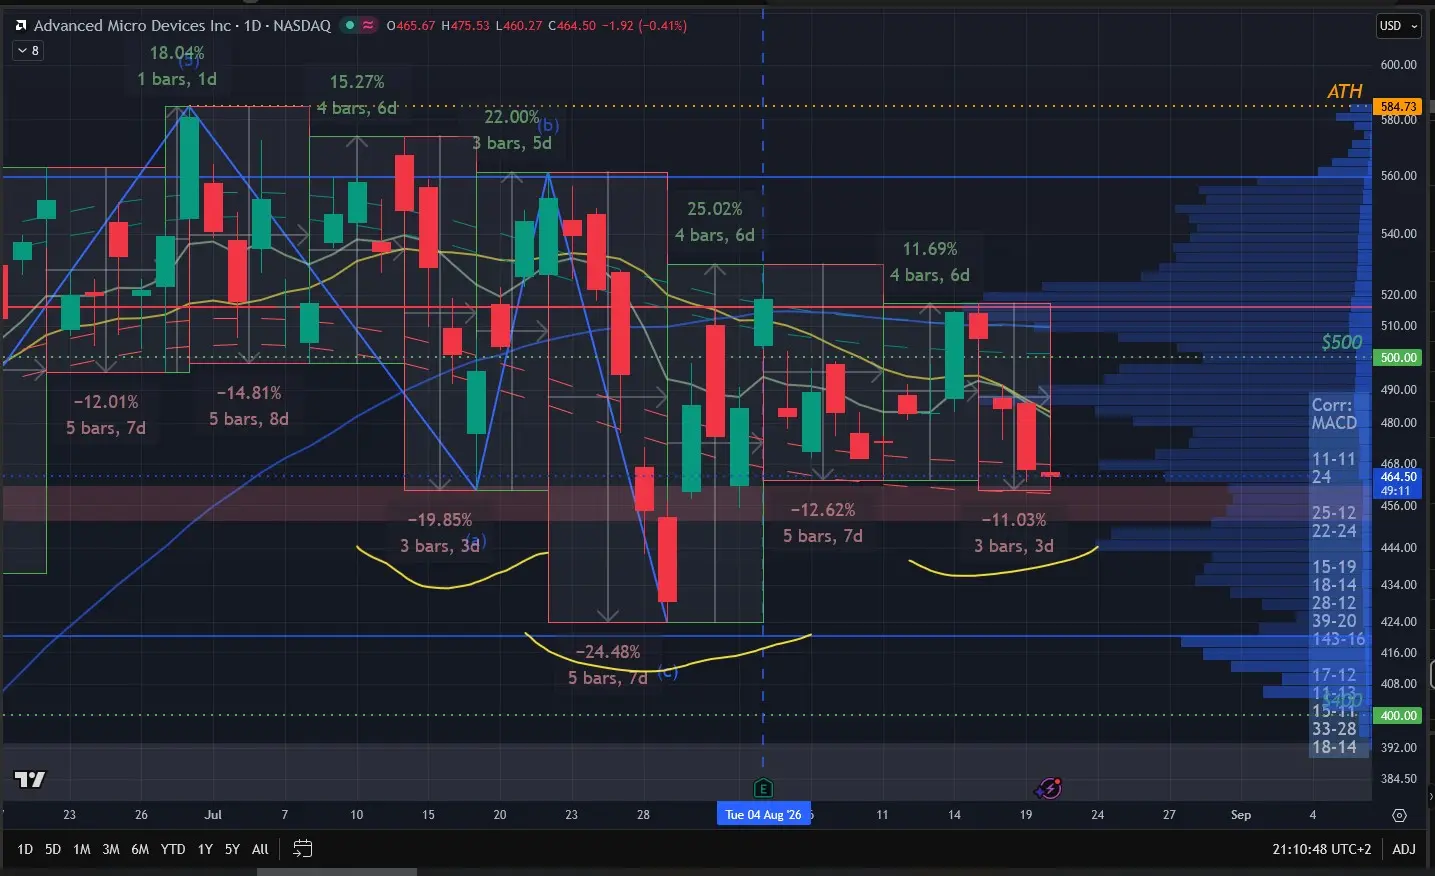Screen dimensions: 1435x876
Task: Click the green 500.00 price label
Action: click(1398, 357)
